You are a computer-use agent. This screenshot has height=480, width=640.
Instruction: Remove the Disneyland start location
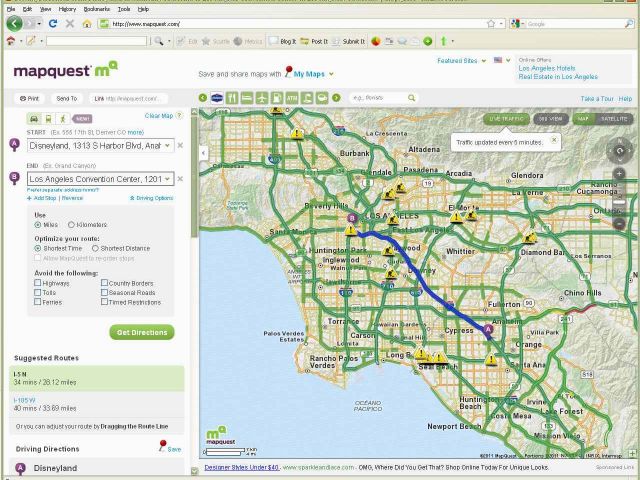pyautogui.click(x=180, y=145)
